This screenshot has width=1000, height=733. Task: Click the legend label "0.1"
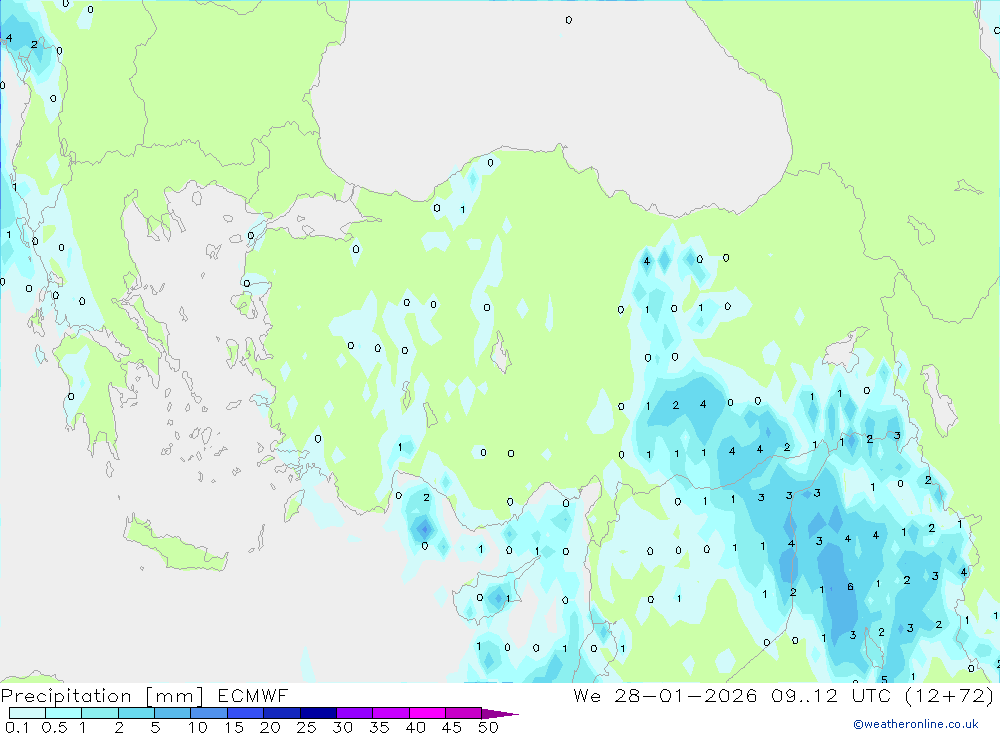pos(17,727)
